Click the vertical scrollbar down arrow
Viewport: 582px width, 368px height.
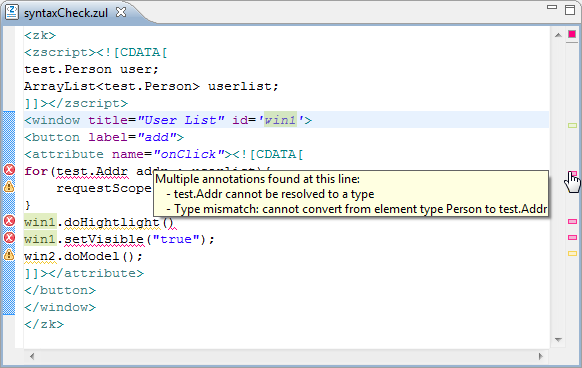tap(558, 339)
